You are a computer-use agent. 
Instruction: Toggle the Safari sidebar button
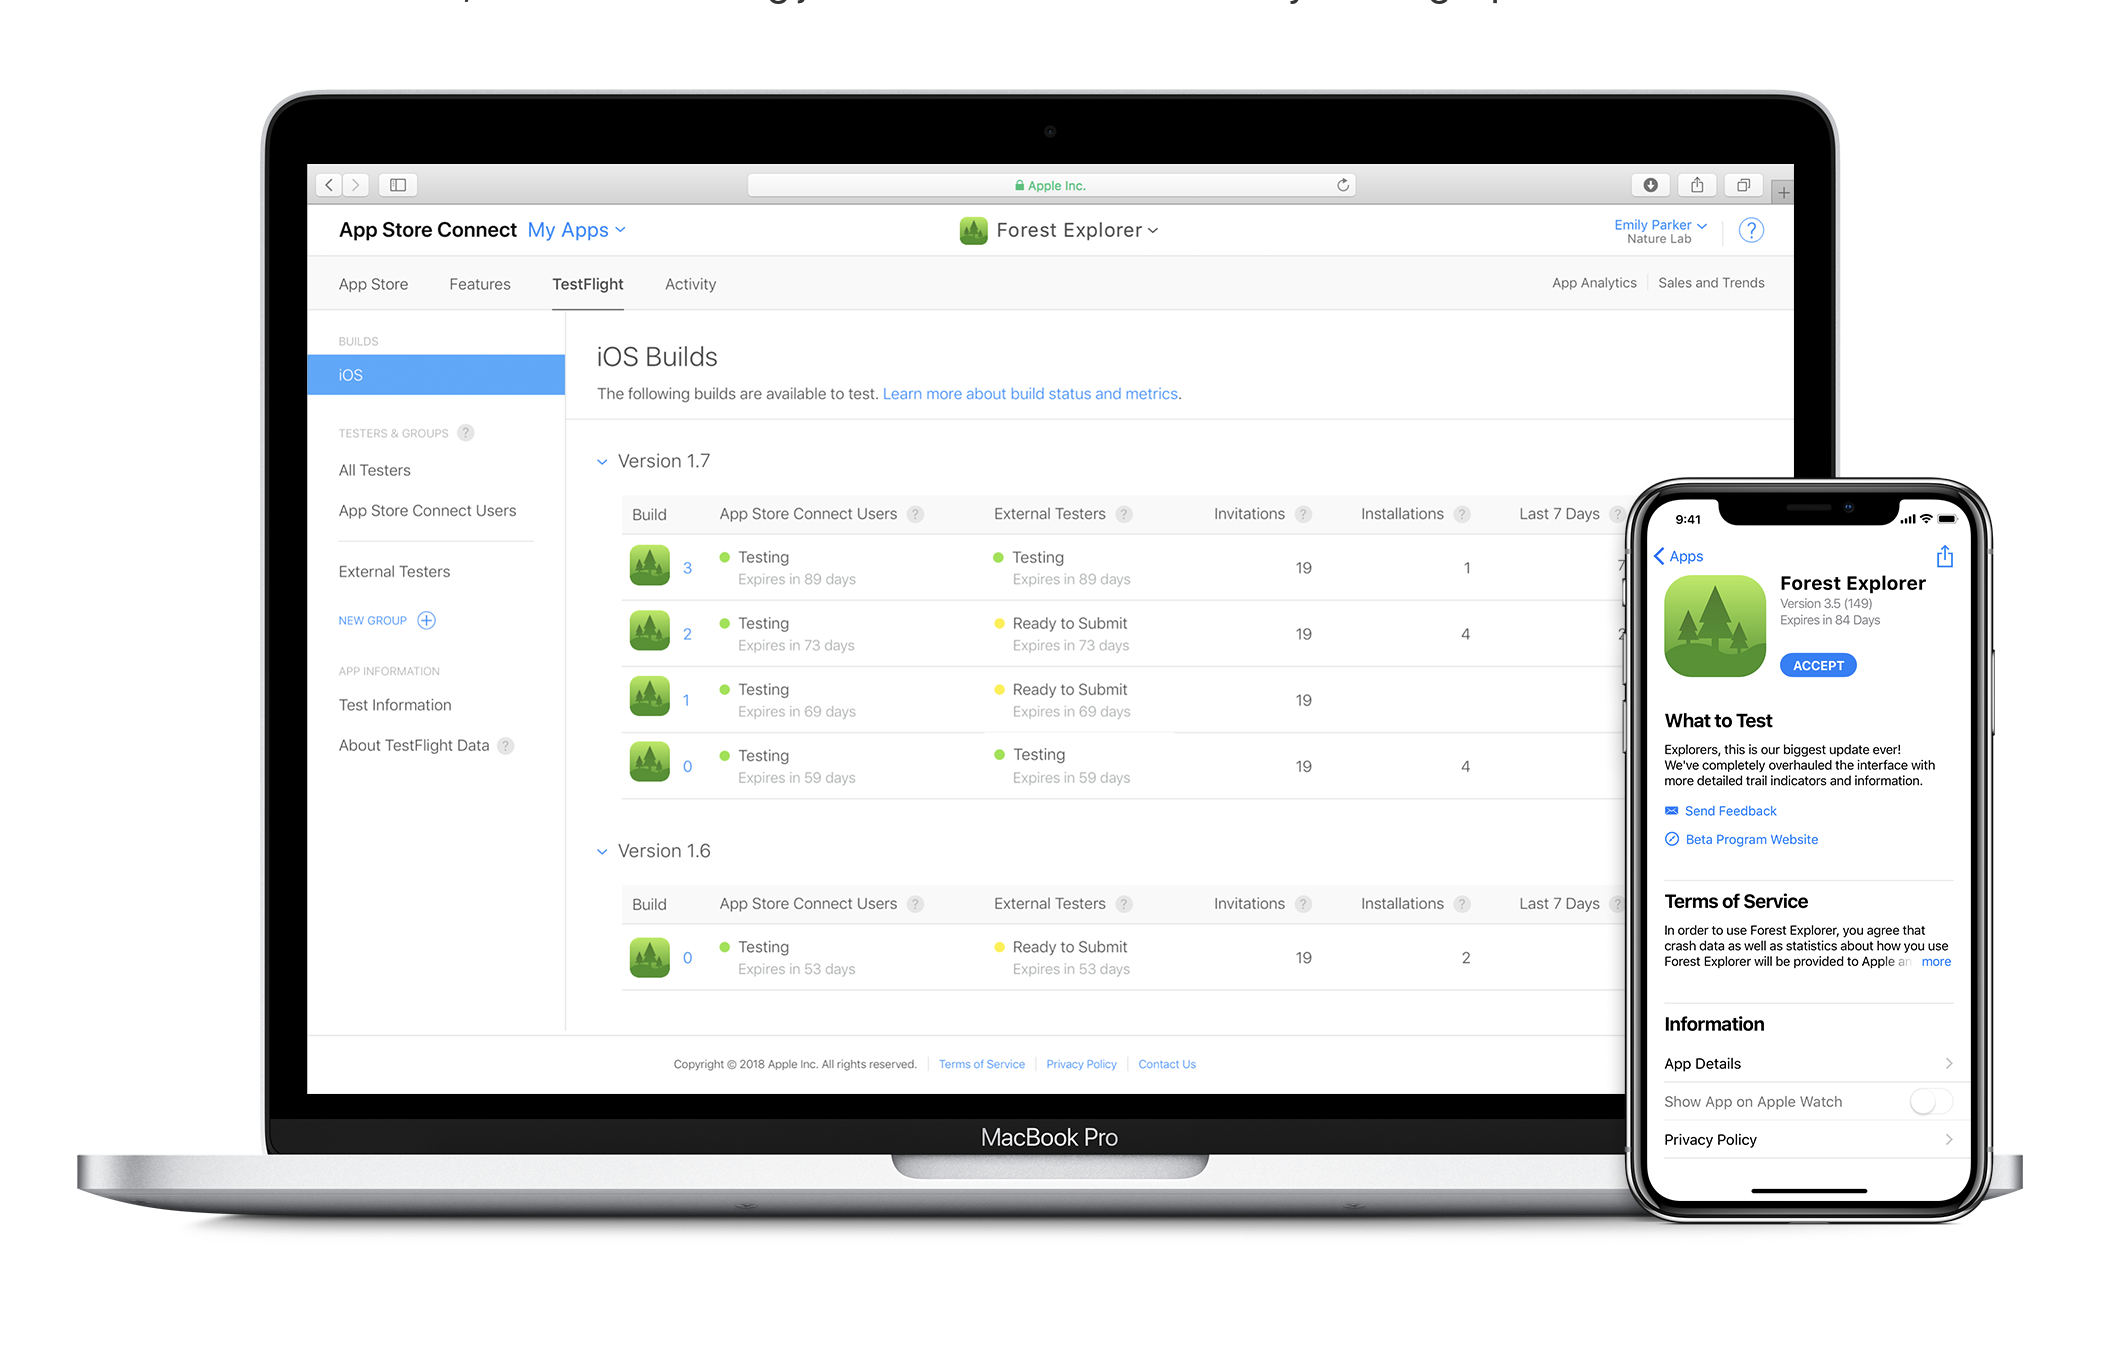[x=398, y=185]
